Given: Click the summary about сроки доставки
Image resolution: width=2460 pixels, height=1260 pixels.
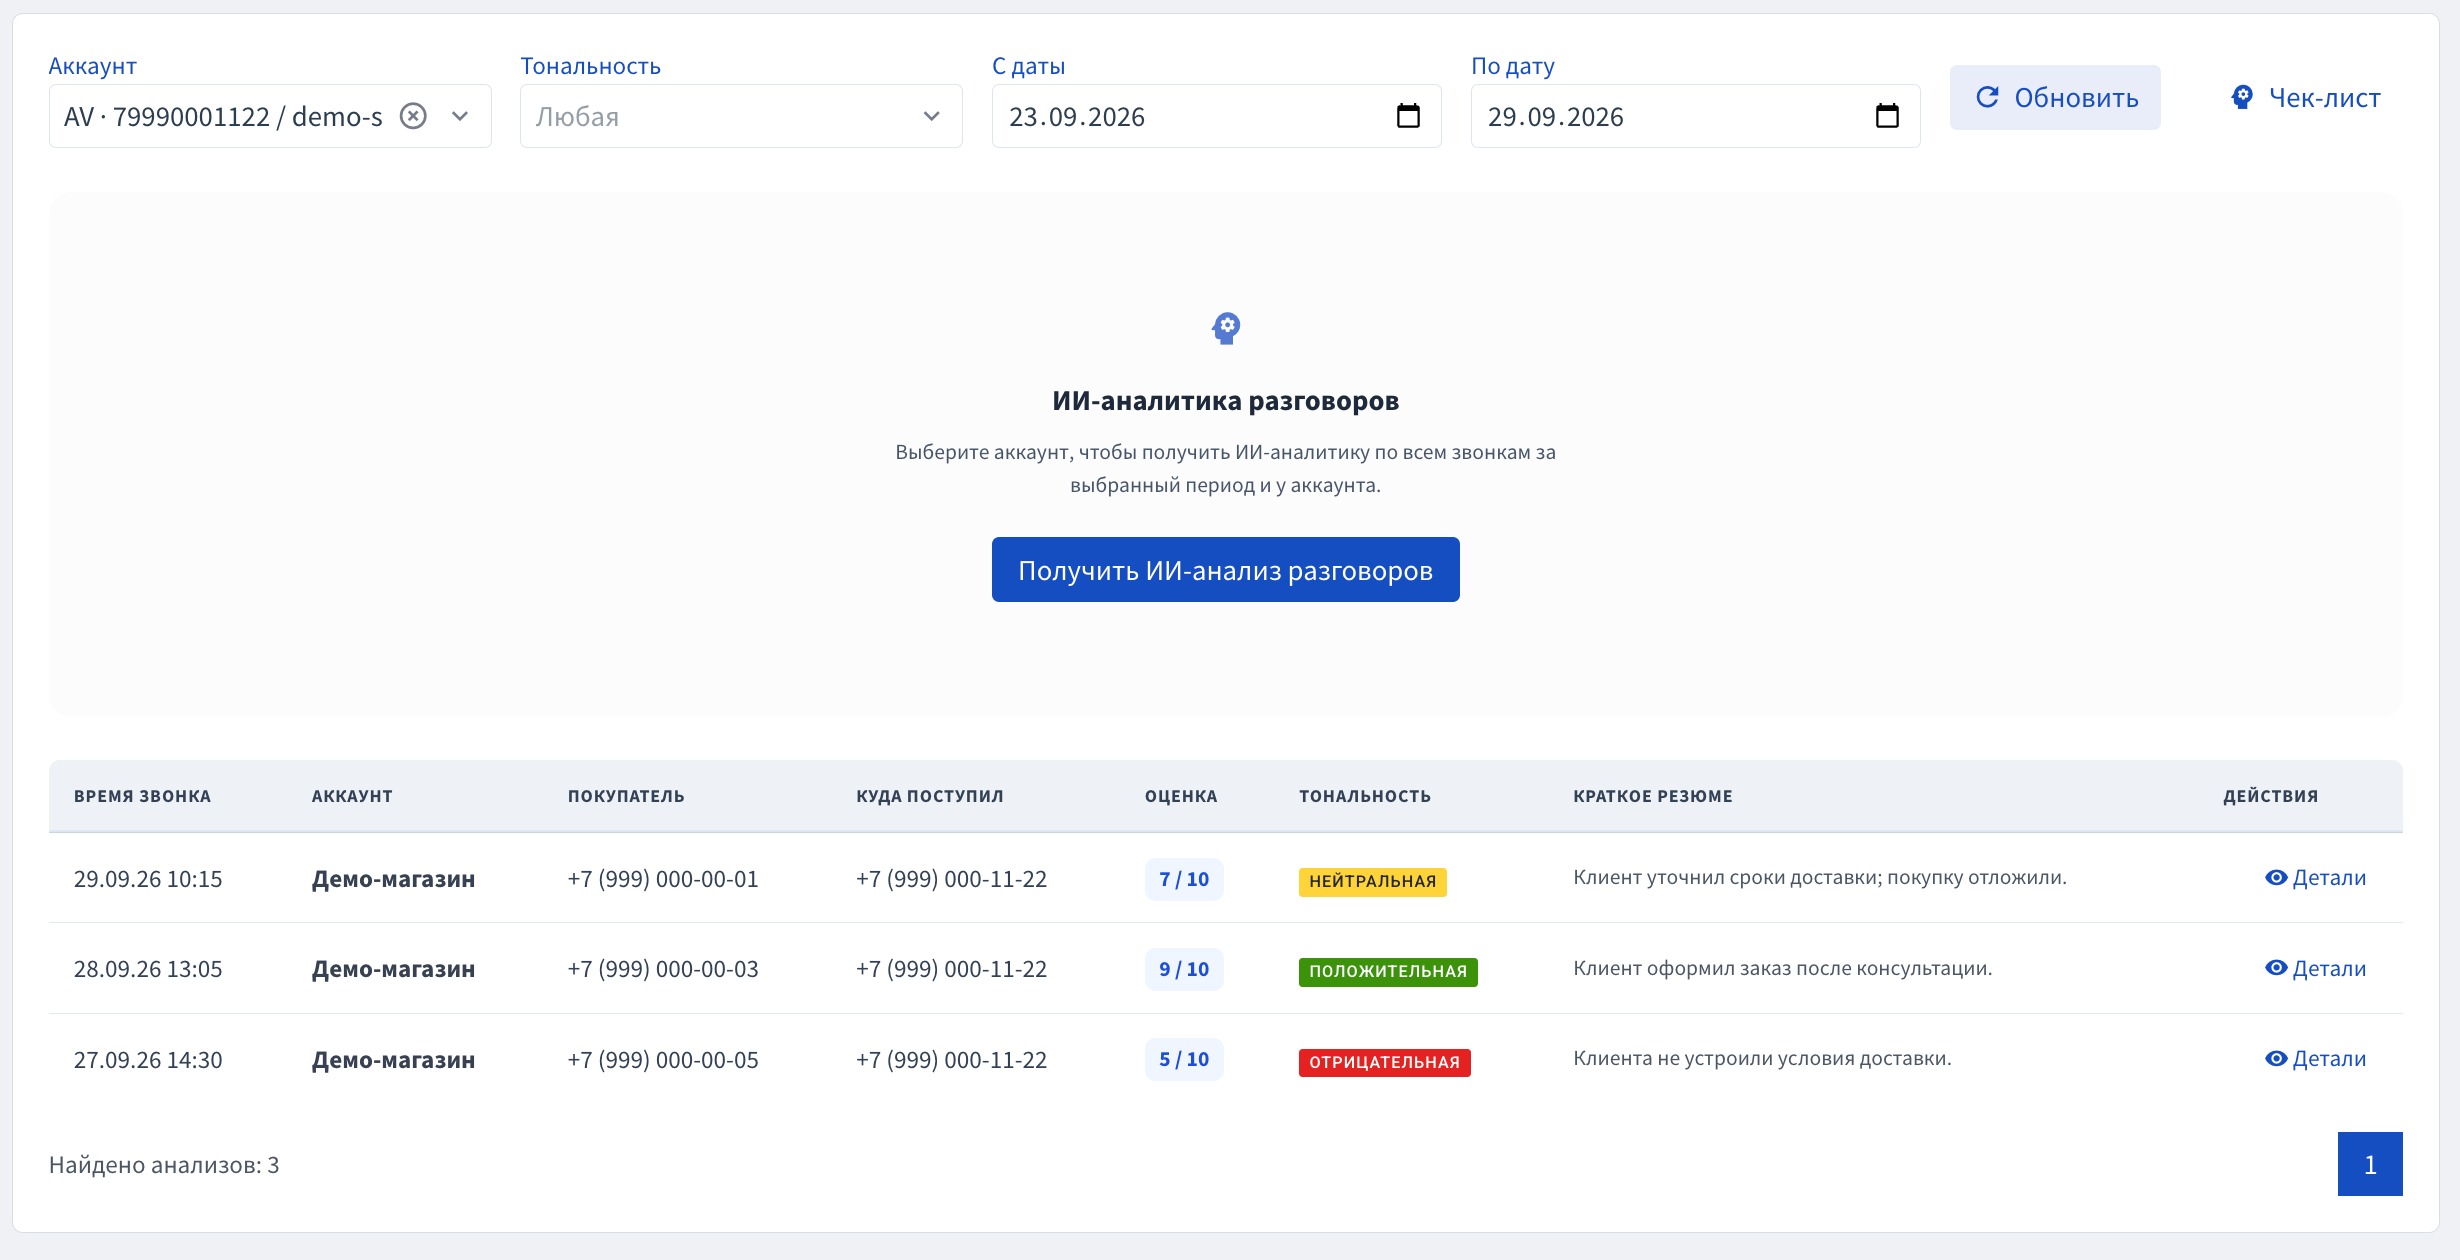Looking at the screenshot, I should tap(1819, 877).
